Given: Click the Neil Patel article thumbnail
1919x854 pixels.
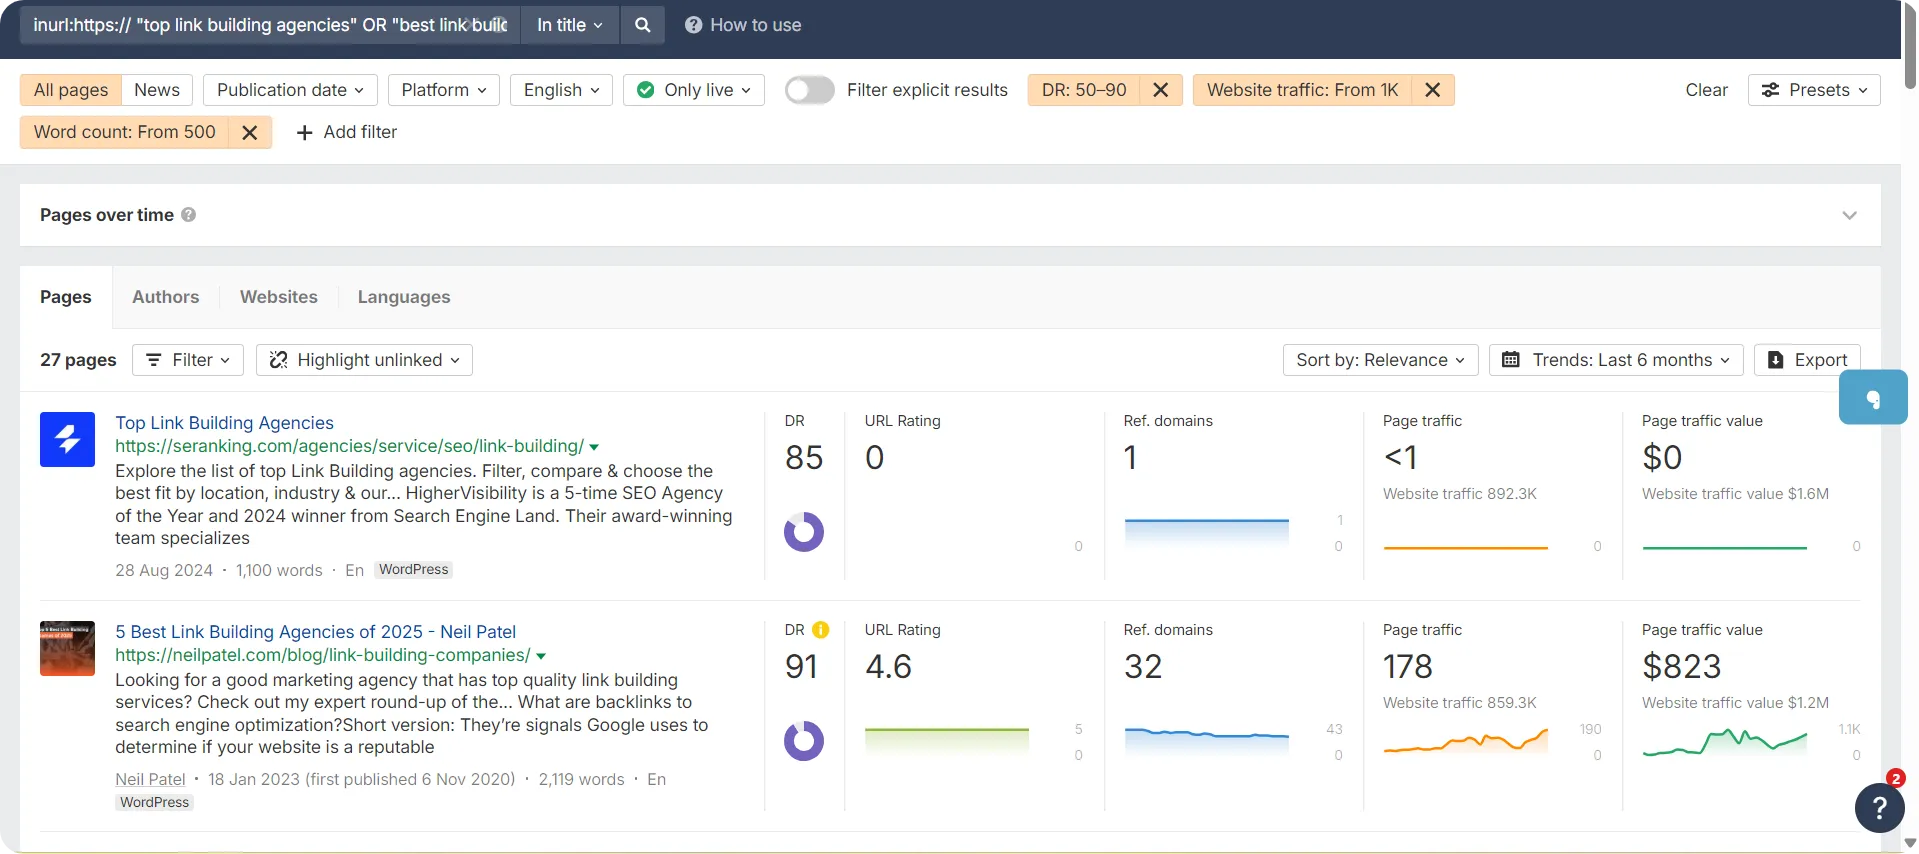Looking at the screenshot, I should [67, 648].
